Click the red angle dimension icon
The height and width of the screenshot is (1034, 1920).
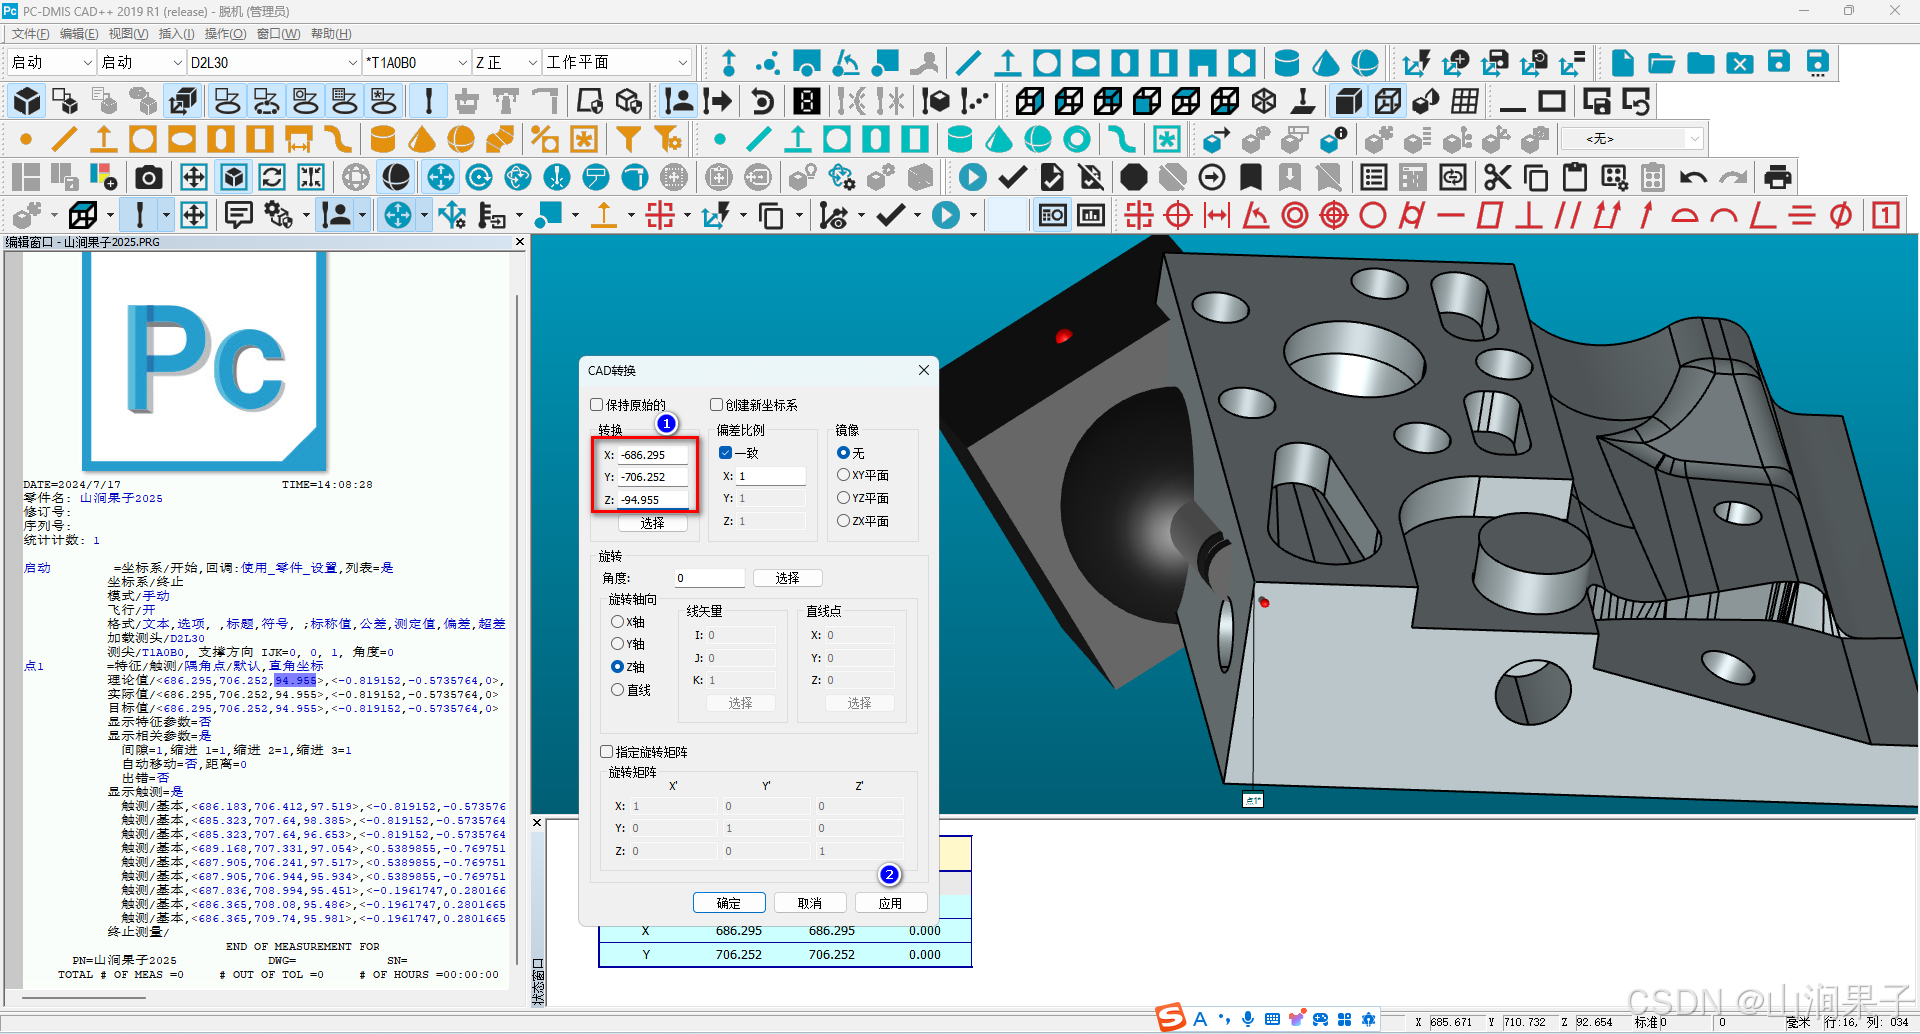pyautogui.click(x=1256, y=215)
